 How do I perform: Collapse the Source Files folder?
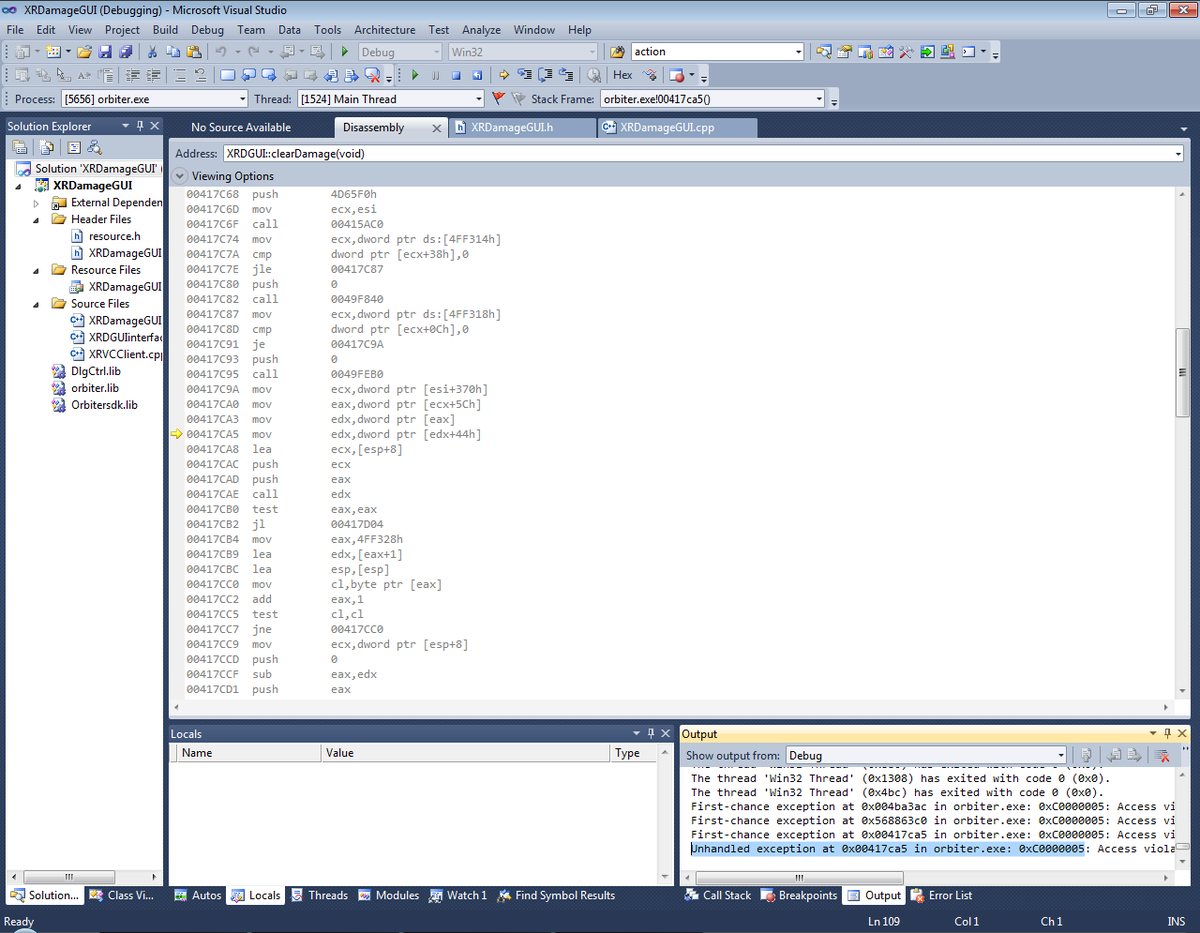36,303
